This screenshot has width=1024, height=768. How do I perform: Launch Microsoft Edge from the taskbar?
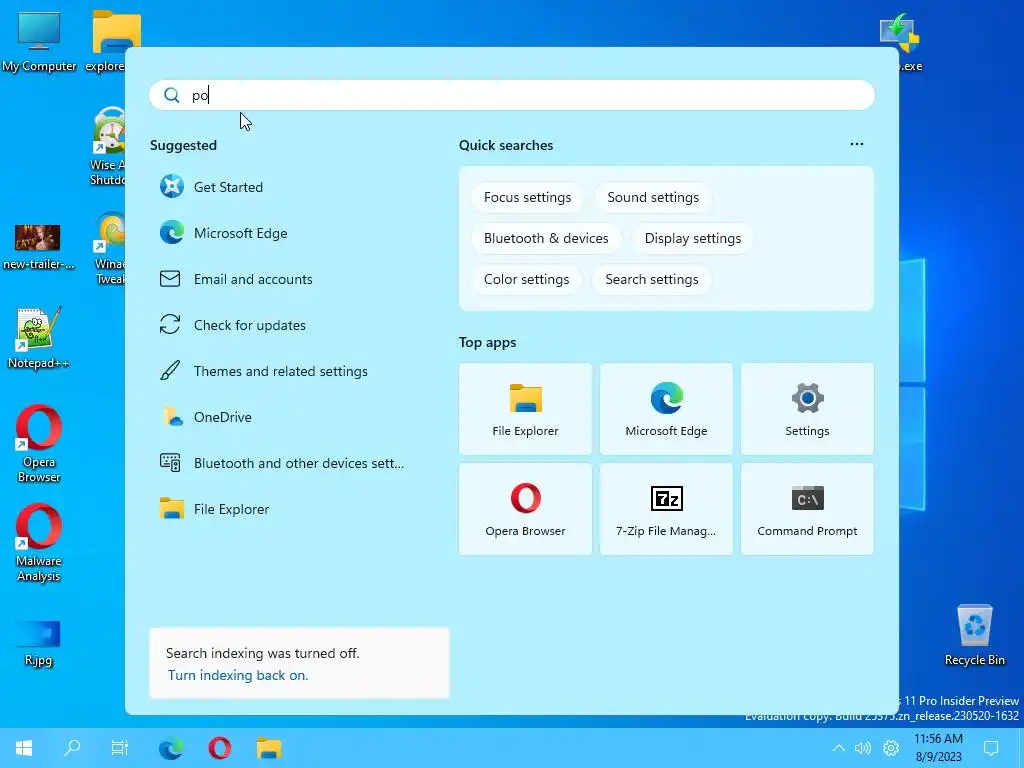coord(171,748)
